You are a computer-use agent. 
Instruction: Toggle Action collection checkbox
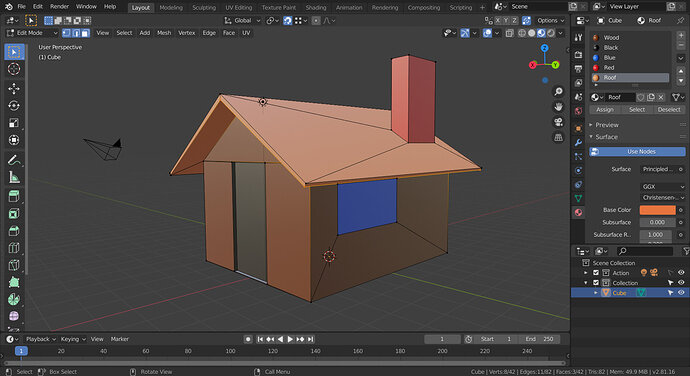point(596,273)
